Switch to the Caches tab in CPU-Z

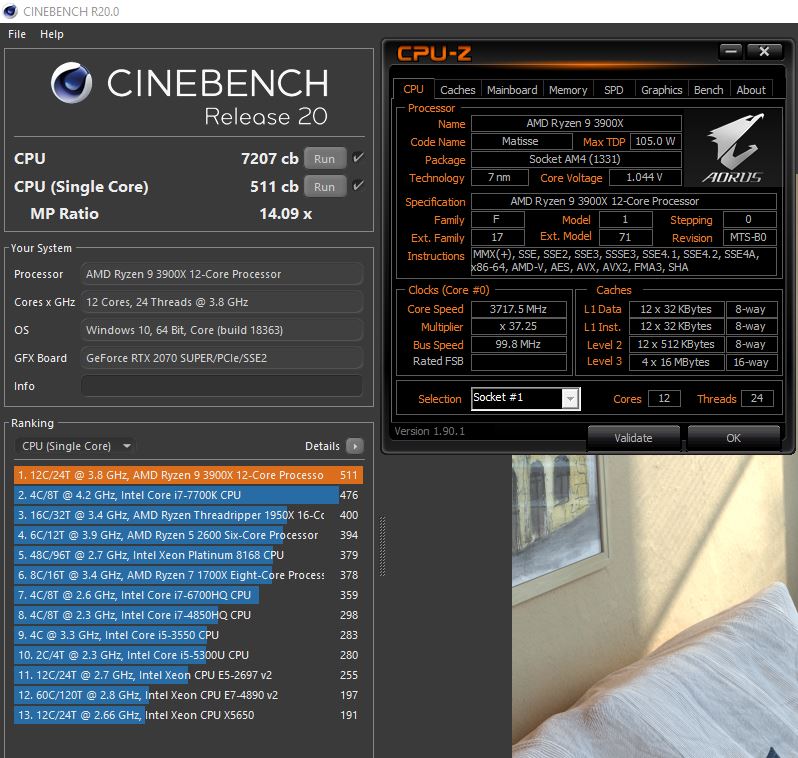click(458, 90)
